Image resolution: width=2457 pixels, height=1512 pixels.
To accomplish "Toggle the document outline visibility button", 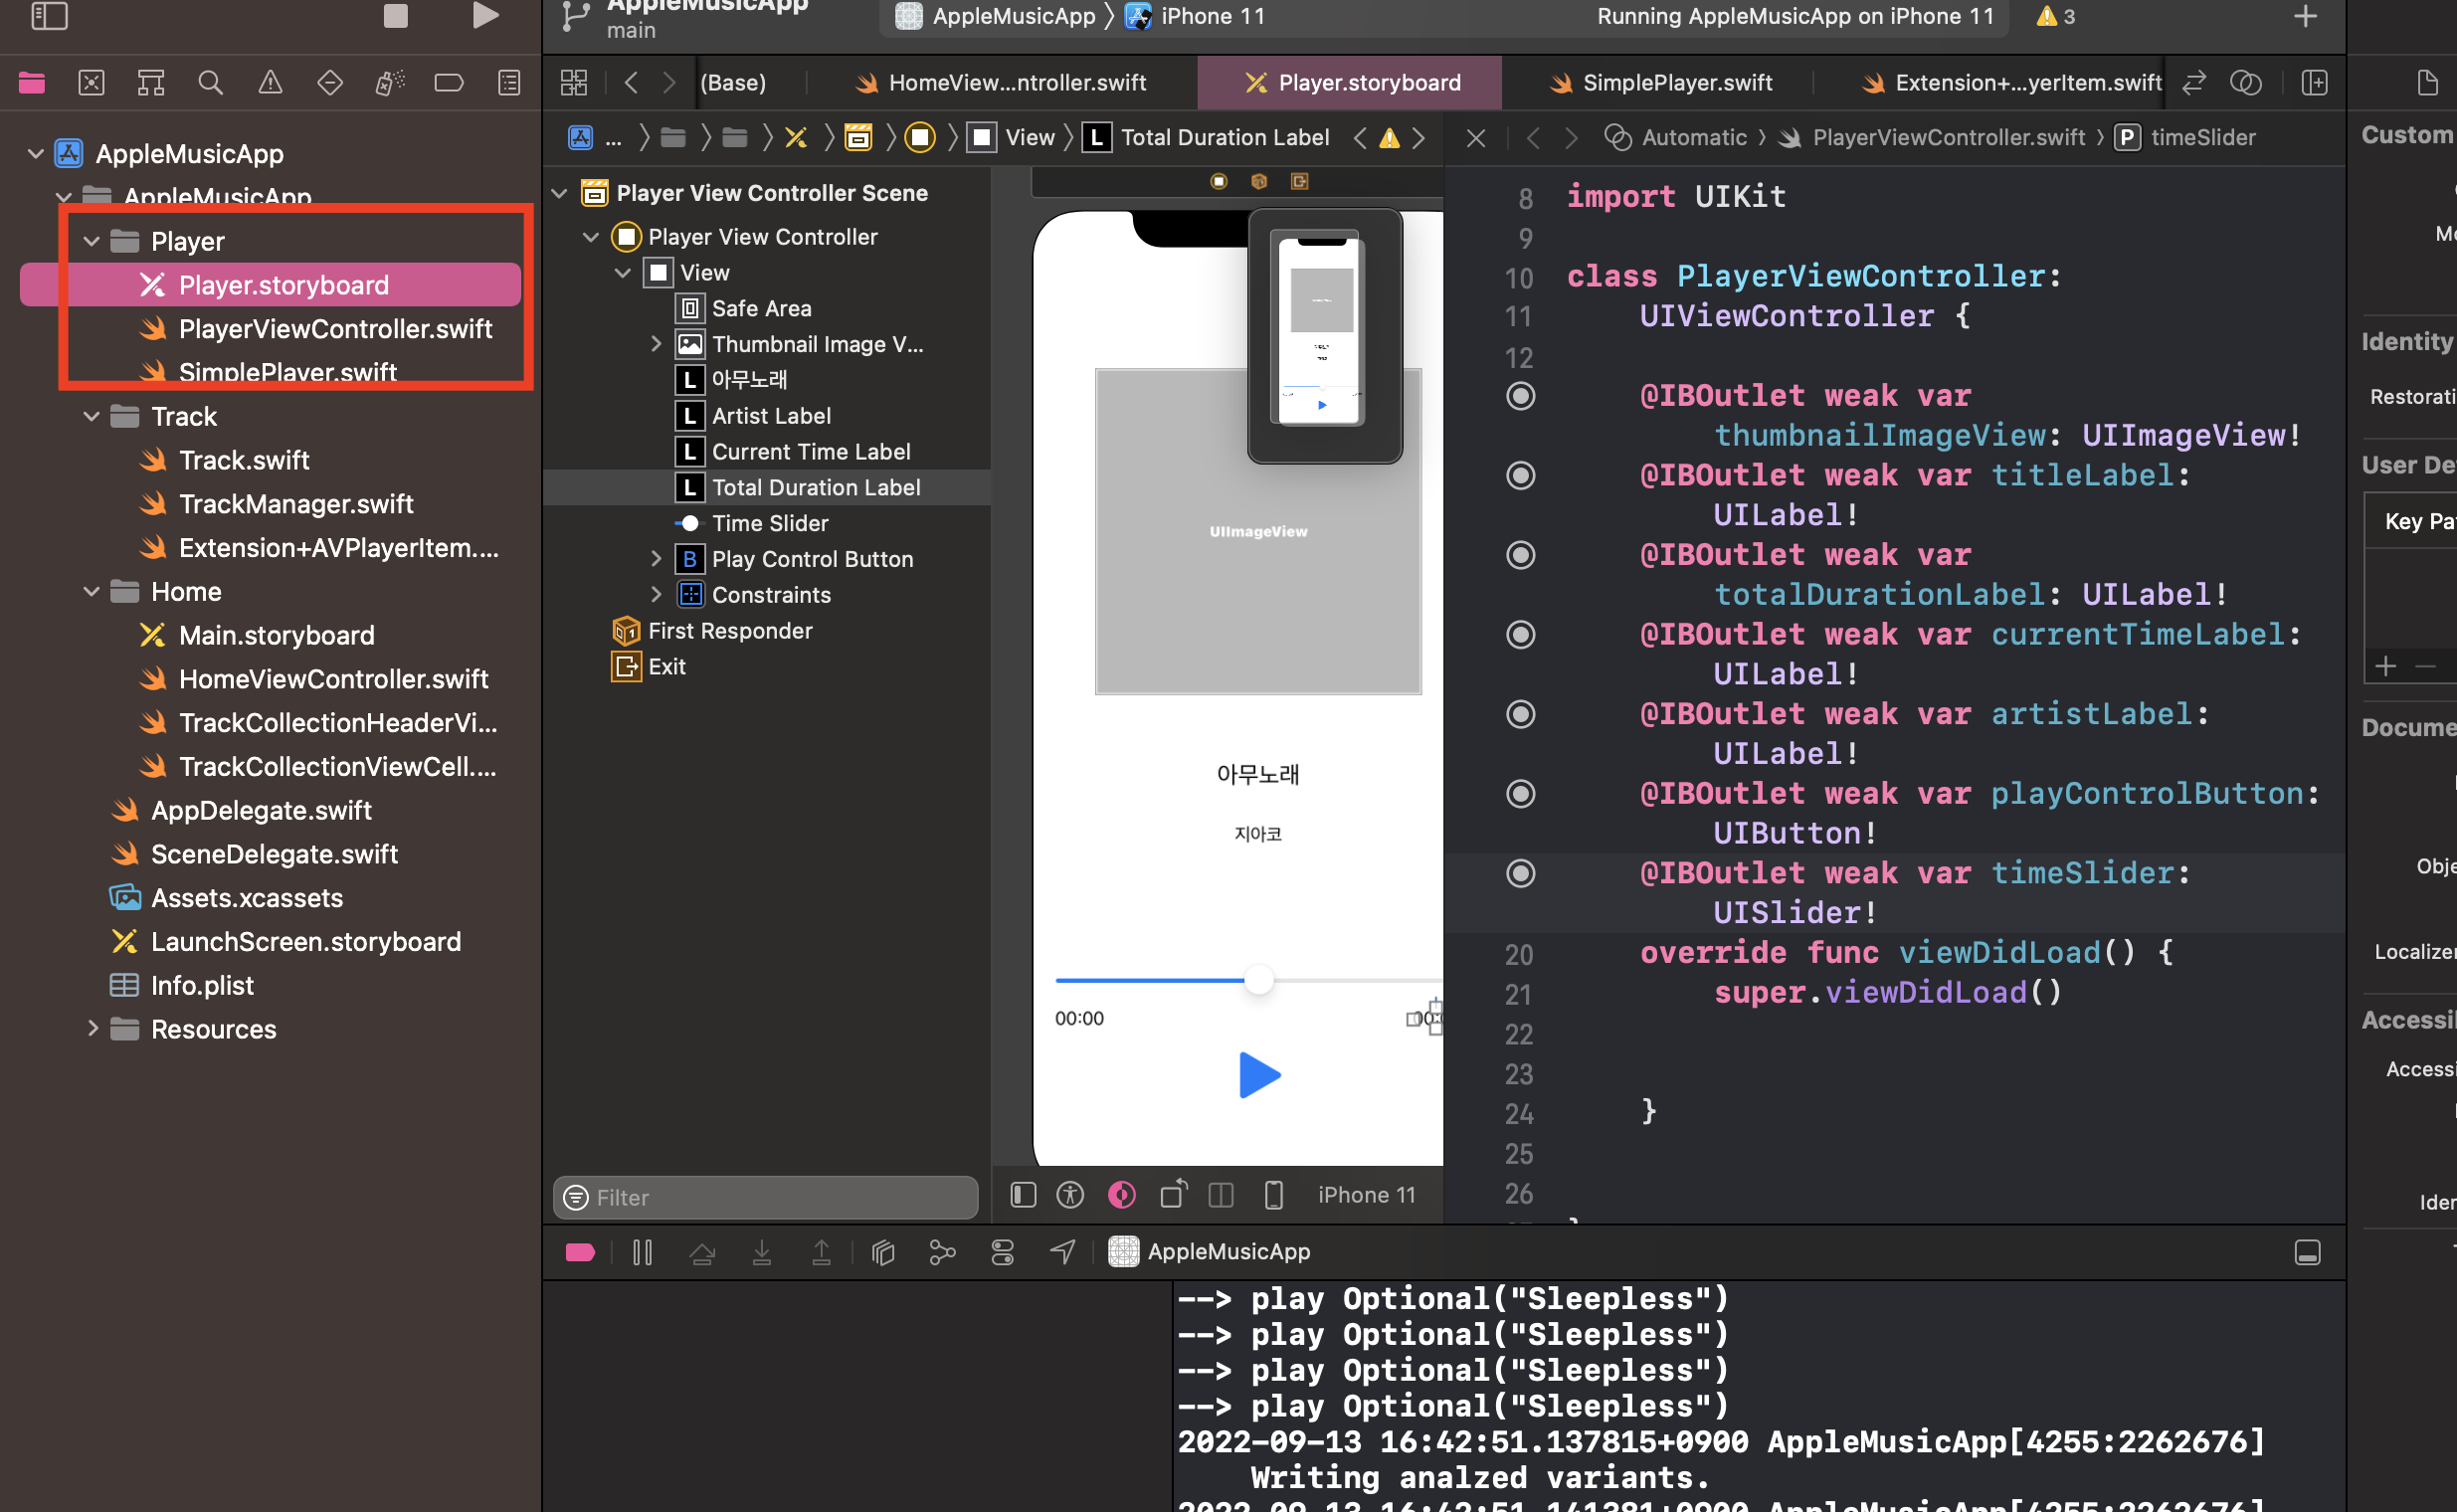I will [x=1023, y=1195].
